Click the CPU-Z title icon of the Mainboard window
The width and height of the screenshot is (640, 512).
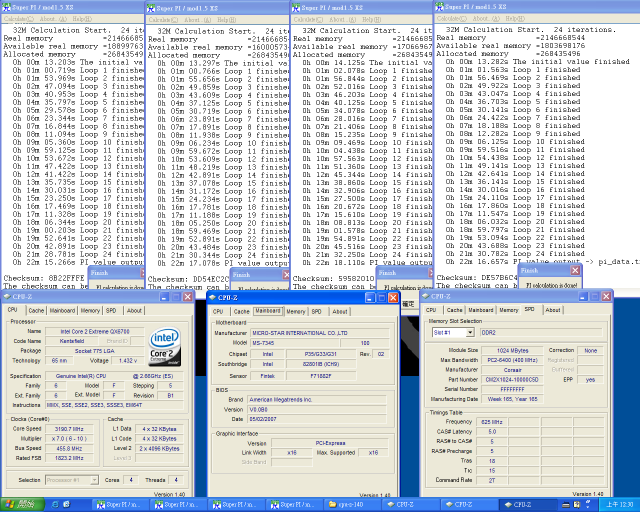[x=212, y=298]
